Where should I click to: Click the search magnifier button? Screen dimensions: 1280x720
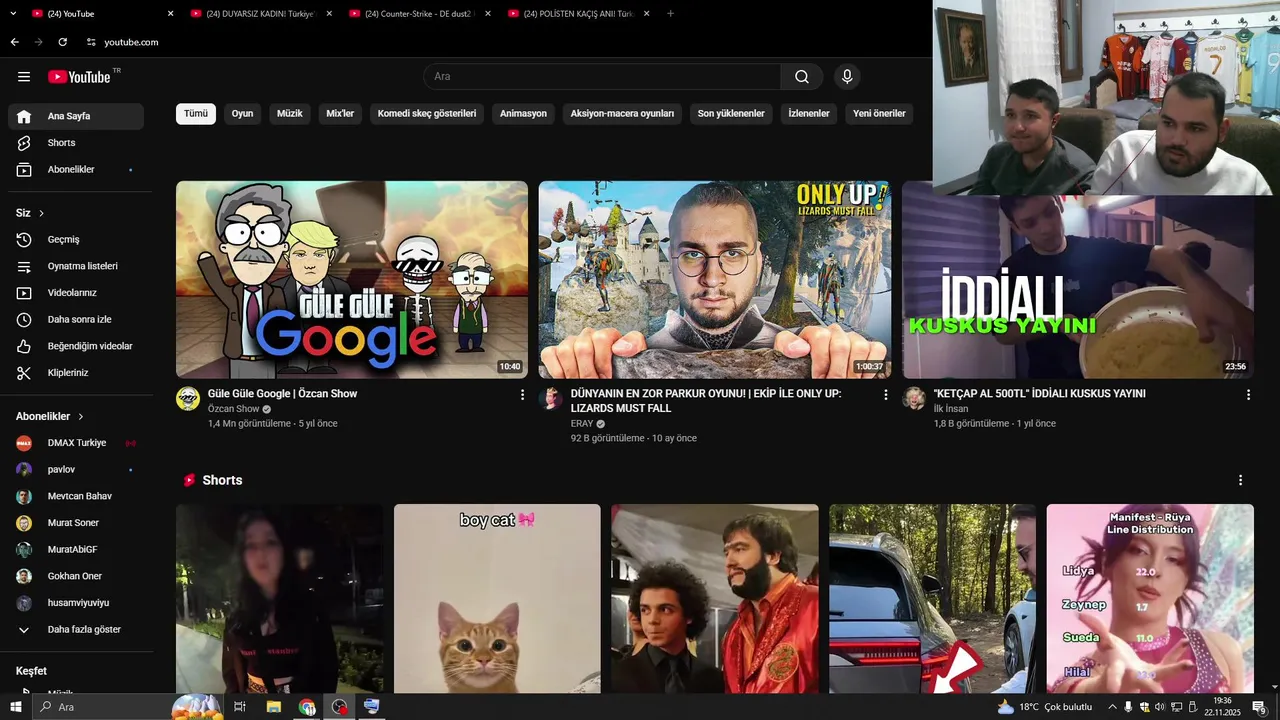(802, 77)
